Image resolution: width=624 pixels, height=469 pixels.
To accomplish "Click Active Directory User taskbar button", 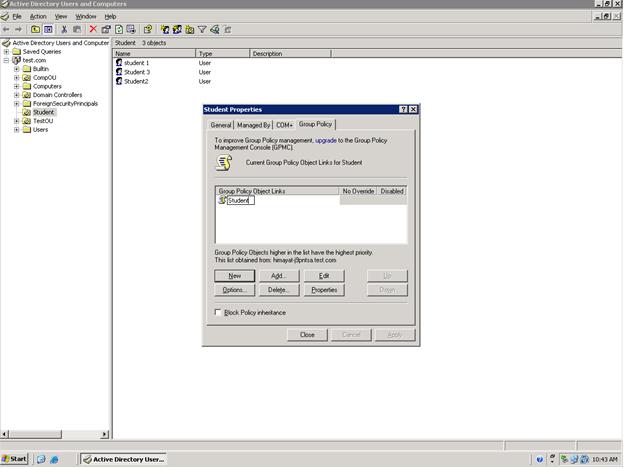I will tap(123, 459).
